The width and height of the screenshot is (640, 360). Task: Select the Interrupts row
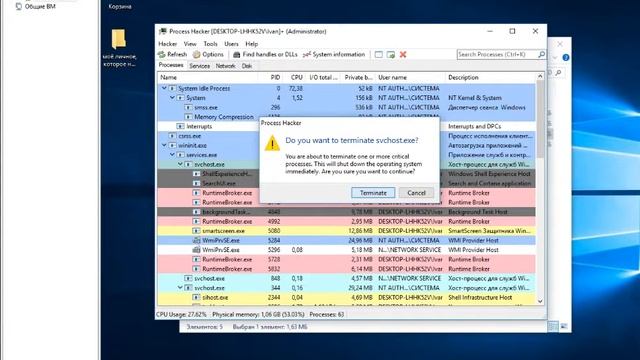tap(347, 127)
